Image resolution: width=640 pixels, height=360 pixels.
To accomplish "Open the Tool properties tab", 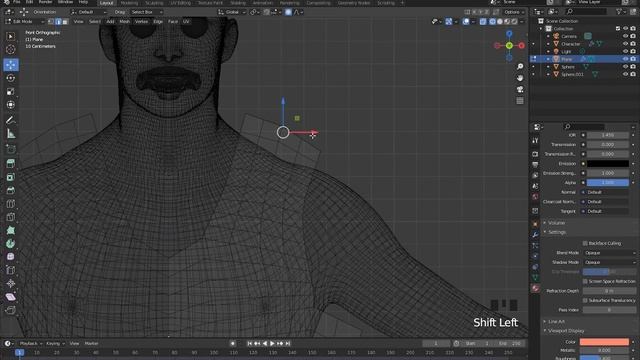I will coord(535,140).
